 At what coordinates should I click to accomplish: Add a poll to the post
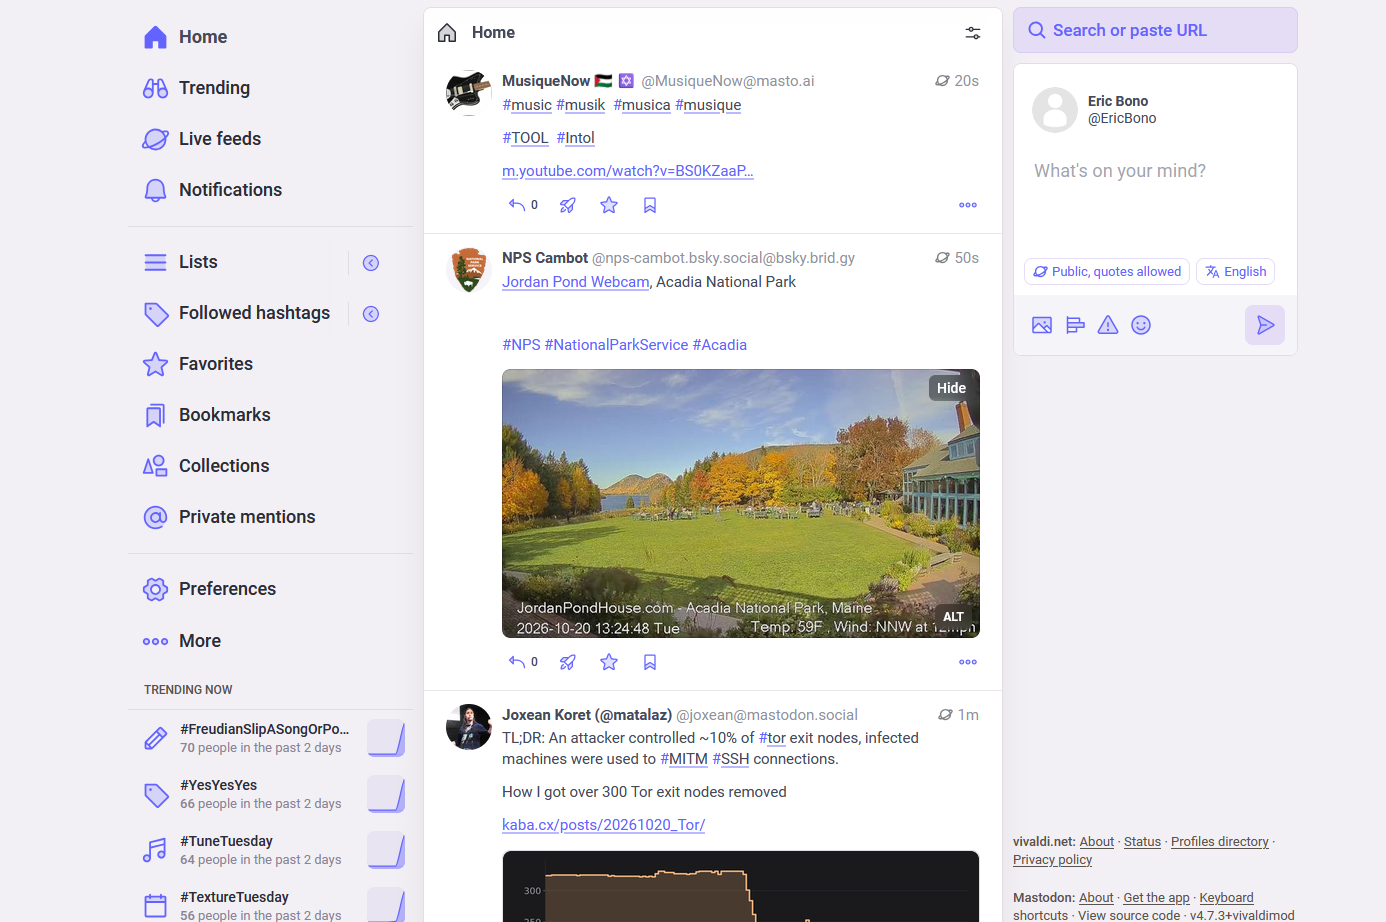point(1075,325)
